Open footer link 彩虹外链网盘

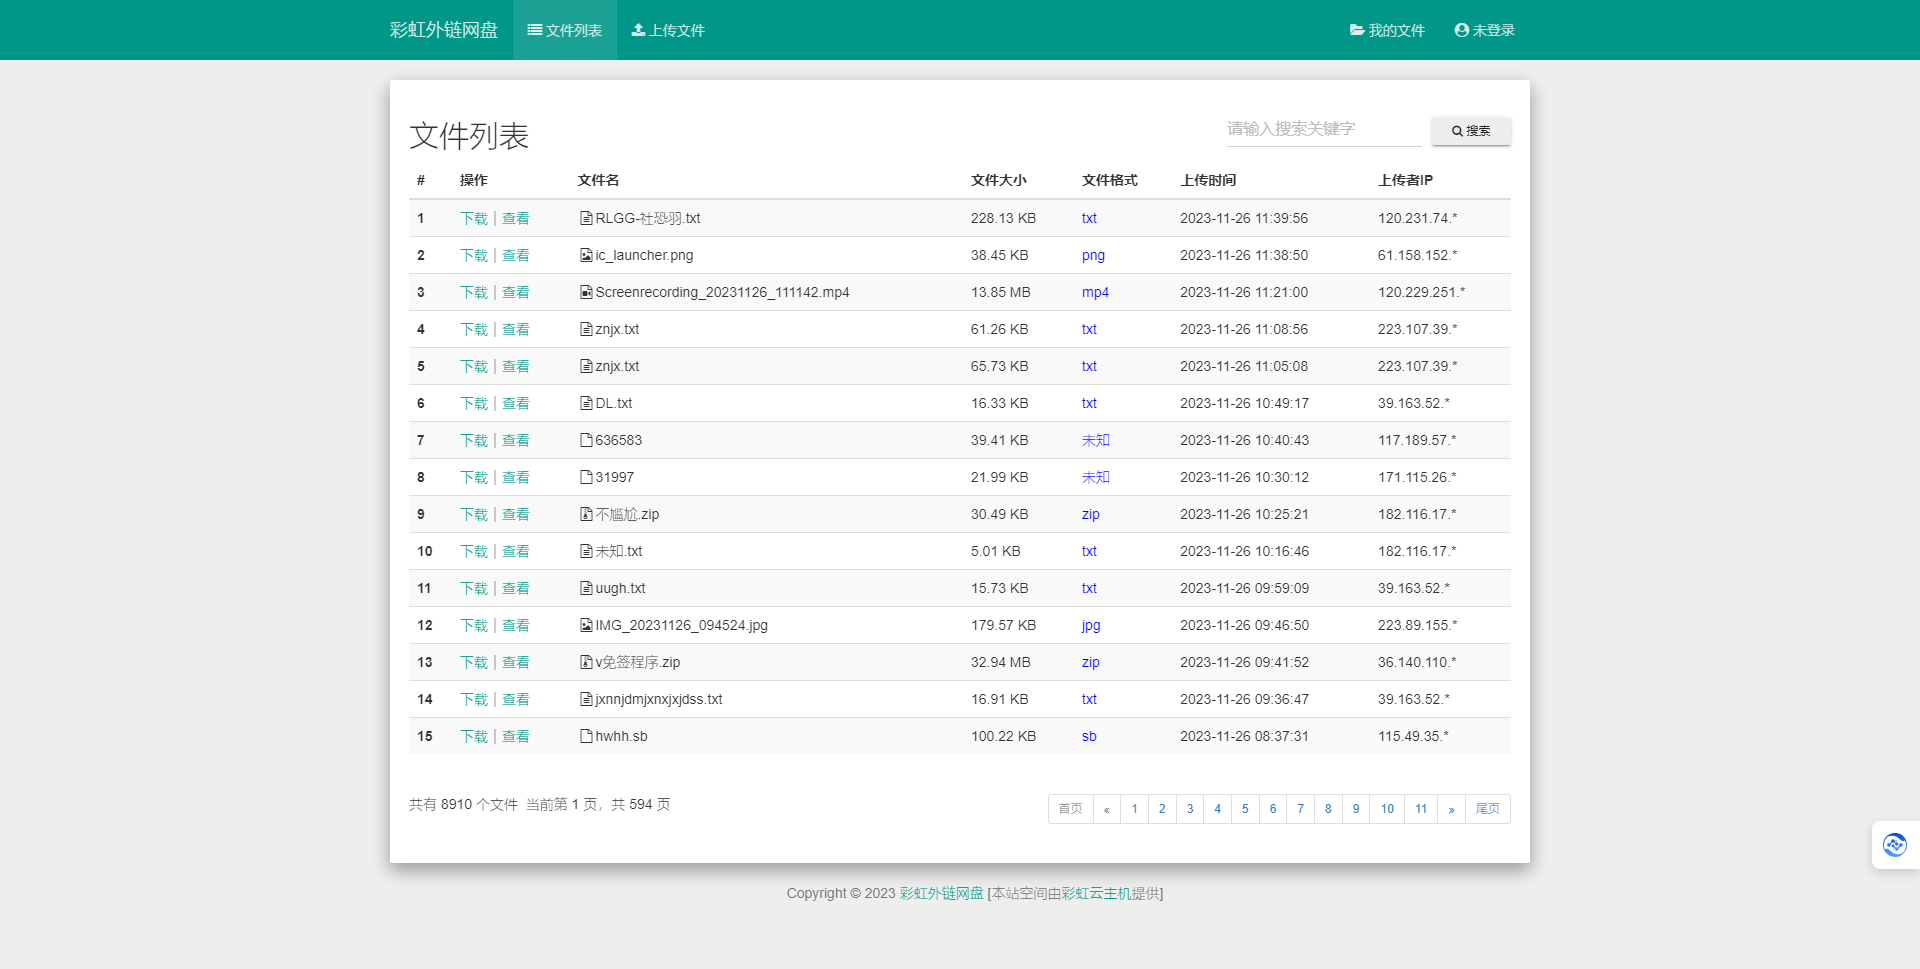point(941,893)
